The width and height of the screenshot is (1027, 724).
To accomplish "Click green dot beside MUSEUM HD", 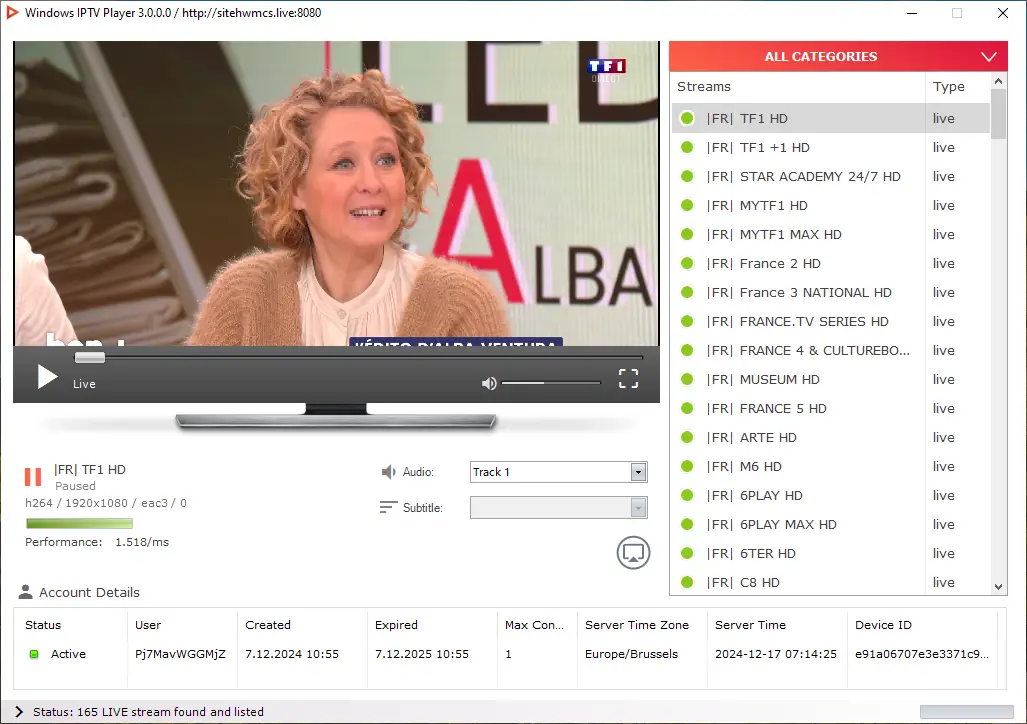I will [x=687, y=379].
